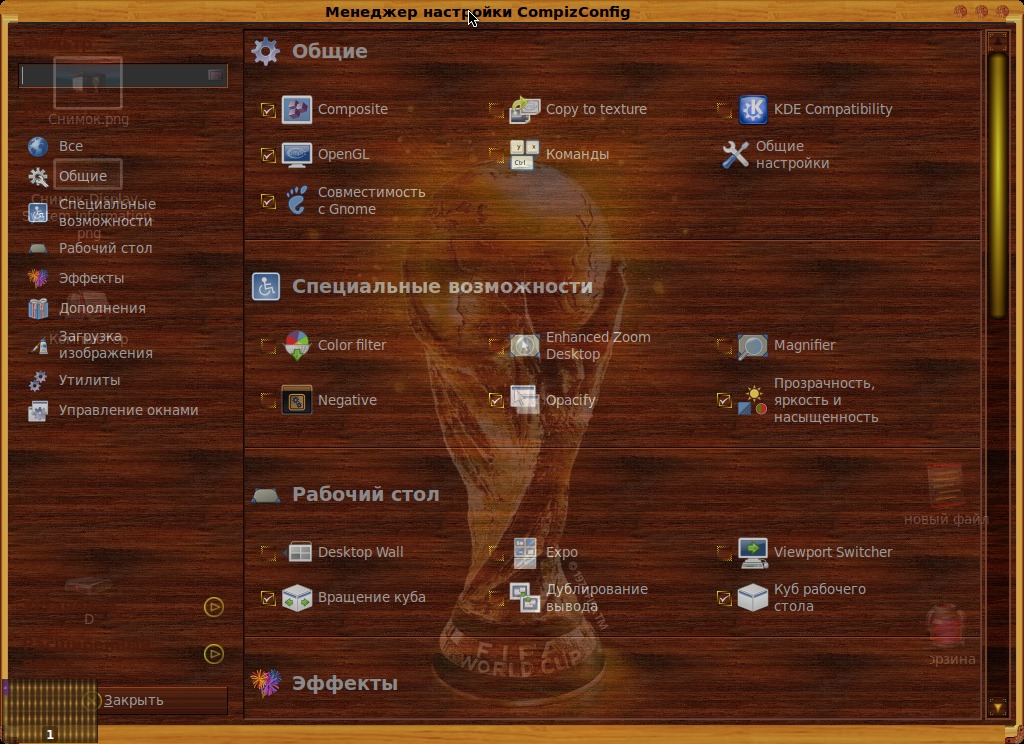Enable the Copy to texture checkbox

(x=496, y=110)
